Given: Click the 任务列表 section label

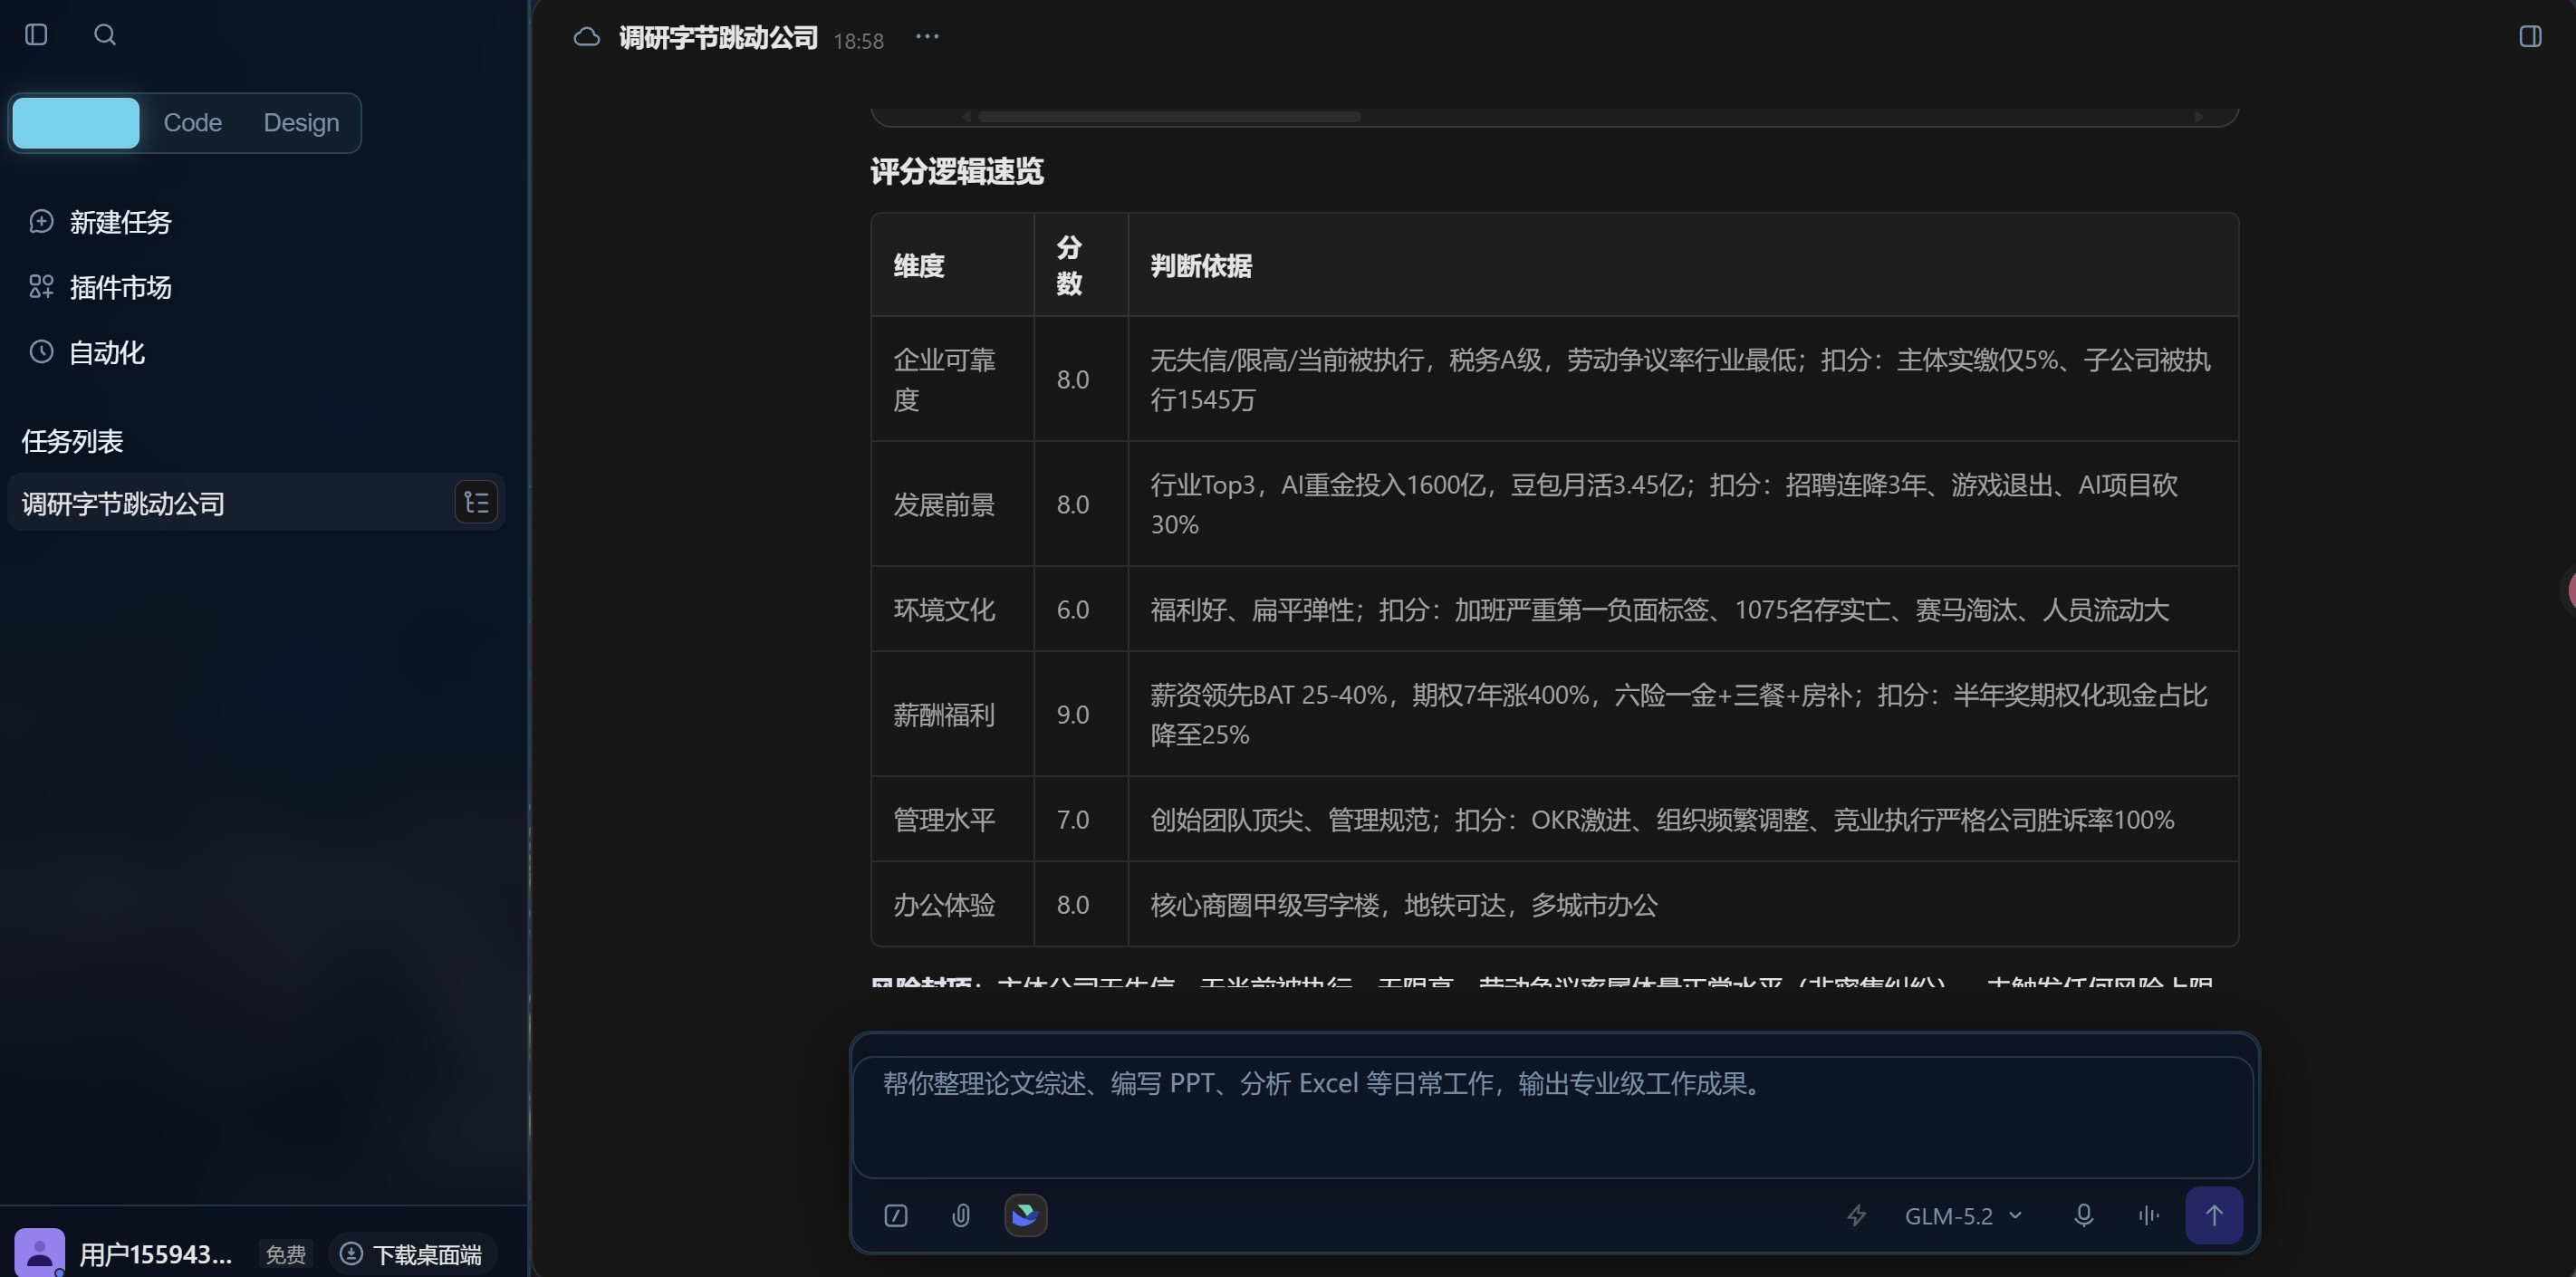Looking at the screenshot, I should (72, 441).
